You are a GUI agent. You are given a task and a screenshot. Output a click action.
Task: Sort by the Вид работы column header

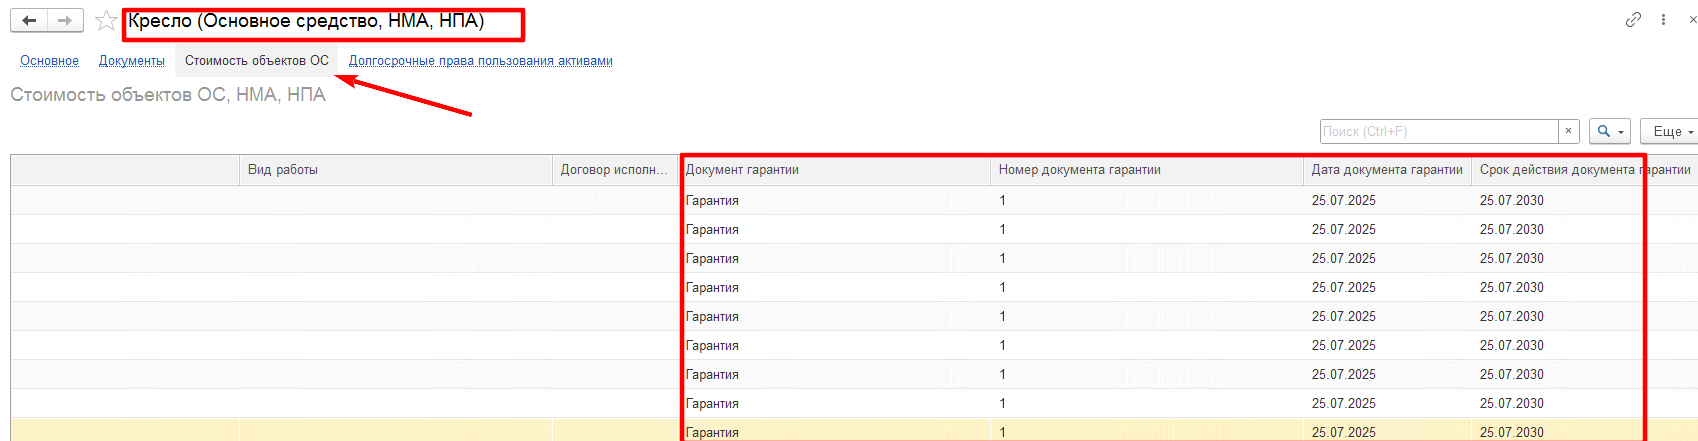[283, 170]
